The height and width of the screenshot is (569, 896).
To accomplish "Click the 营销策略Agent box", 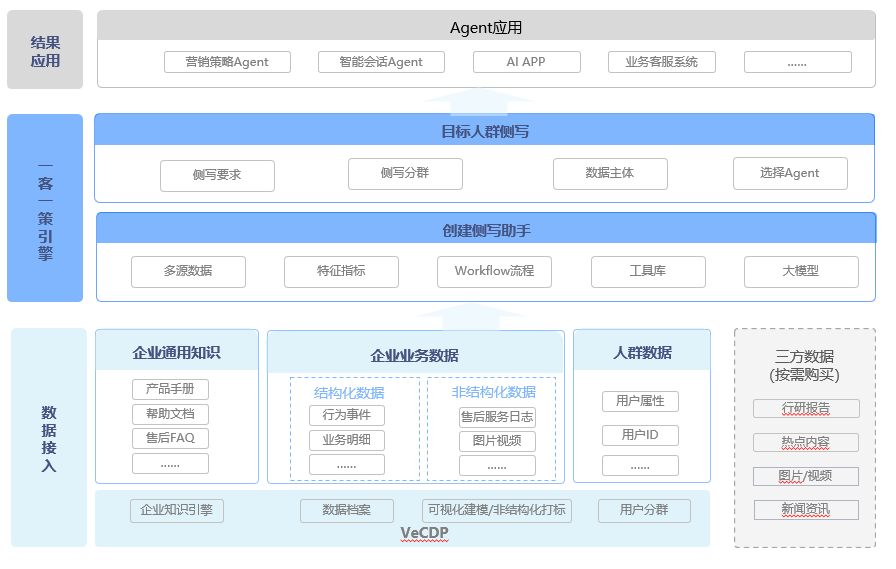I will click(227, 62).
